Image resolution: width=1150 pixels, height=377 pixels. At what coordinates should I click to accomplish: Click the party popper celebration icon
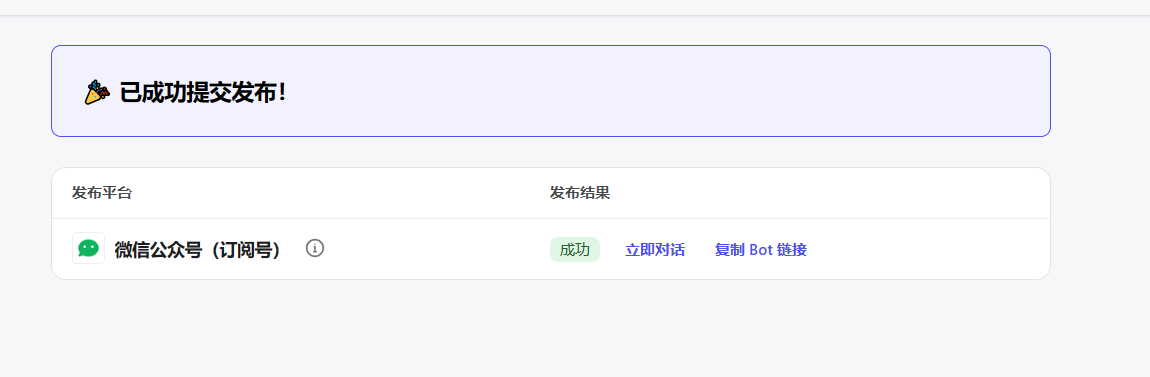click(97, 93)
